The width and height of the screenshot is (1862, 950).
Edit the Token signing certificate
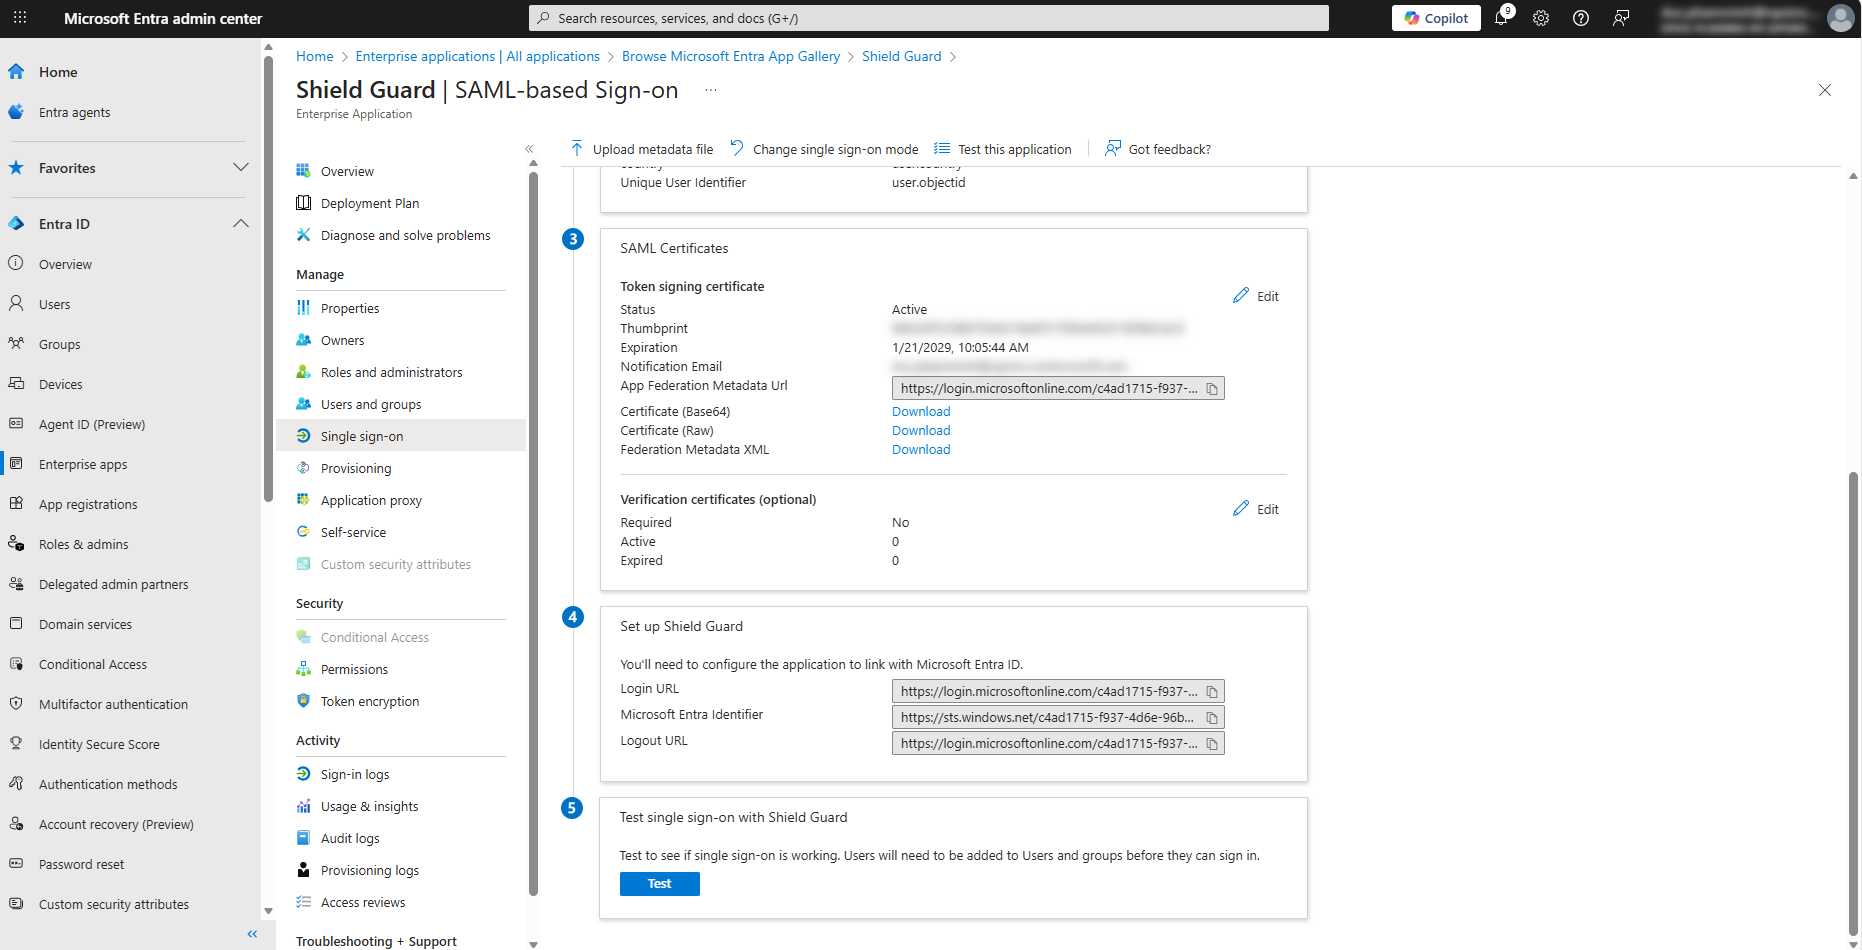pyautogui.click(x=1256, y=296)
